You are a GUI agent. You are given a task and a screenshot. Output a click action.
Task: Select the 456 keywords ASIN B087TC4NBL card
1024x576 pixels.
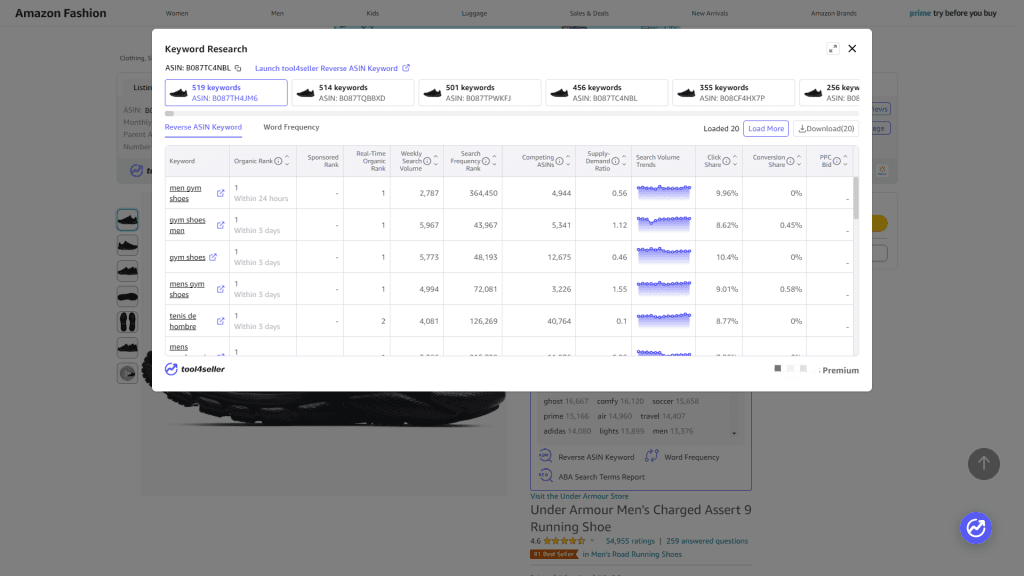coord(607,93)
